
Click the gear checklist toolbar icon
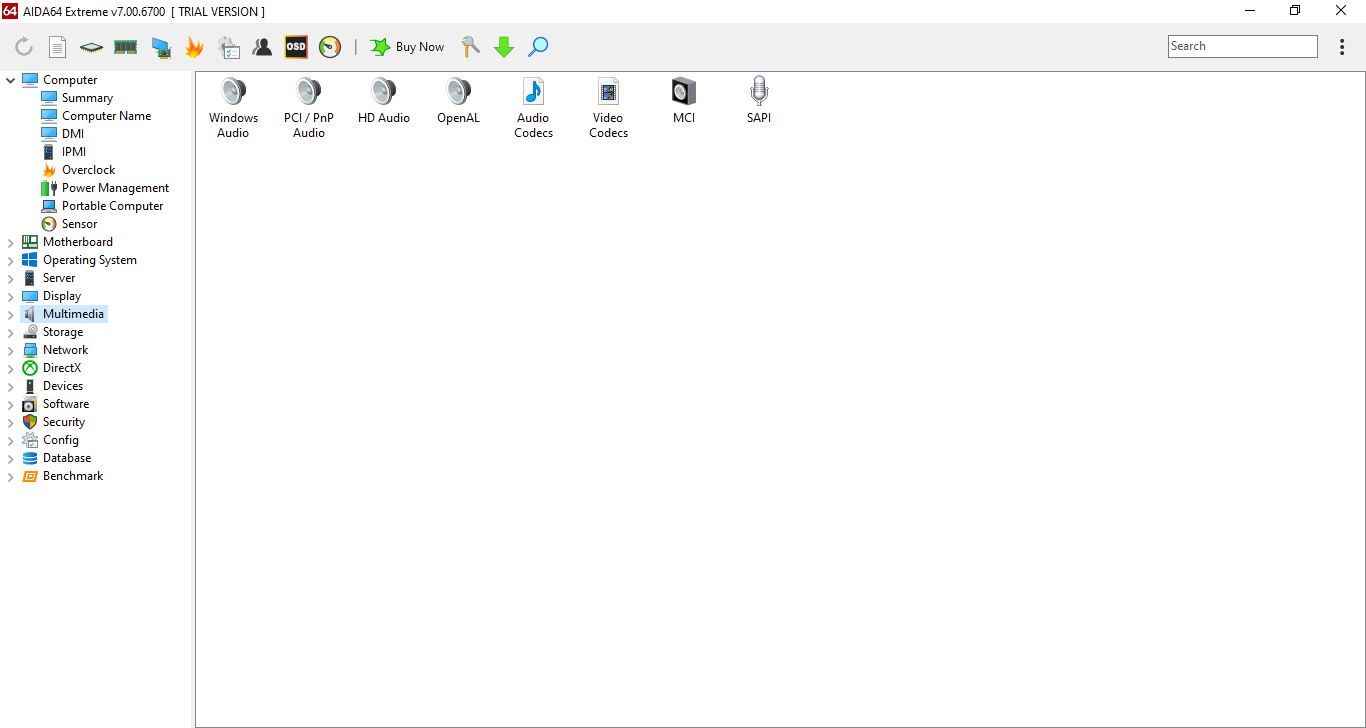click(228, 47)
